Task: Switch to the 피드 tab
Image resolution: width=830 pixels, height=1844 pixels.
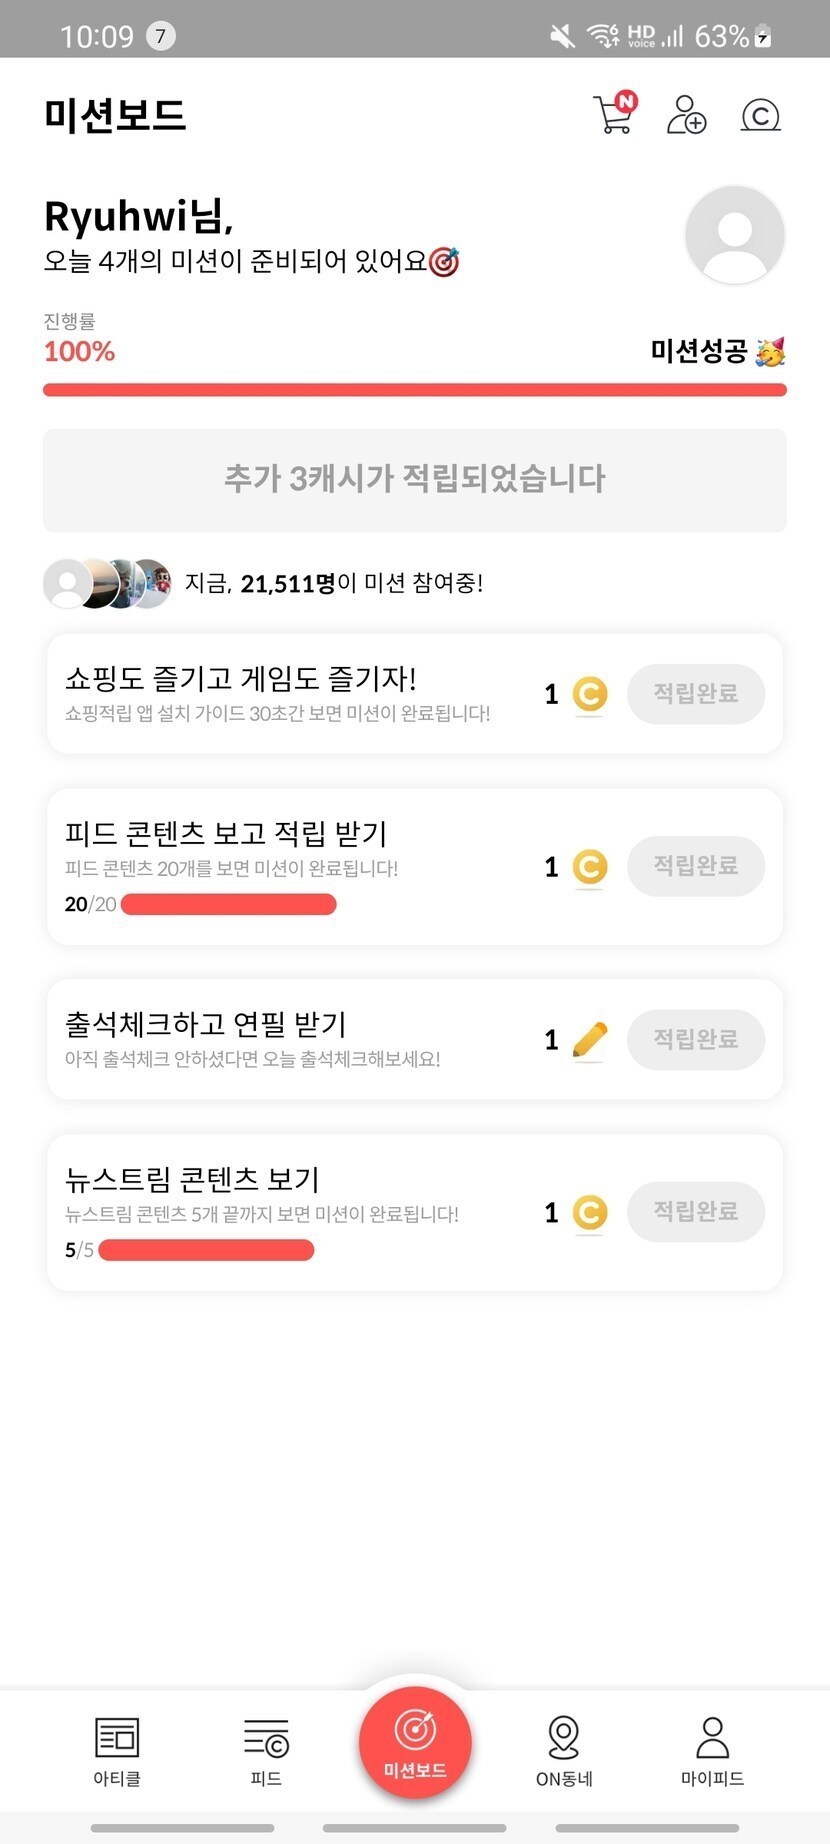Action: [x=266, y=1750]
